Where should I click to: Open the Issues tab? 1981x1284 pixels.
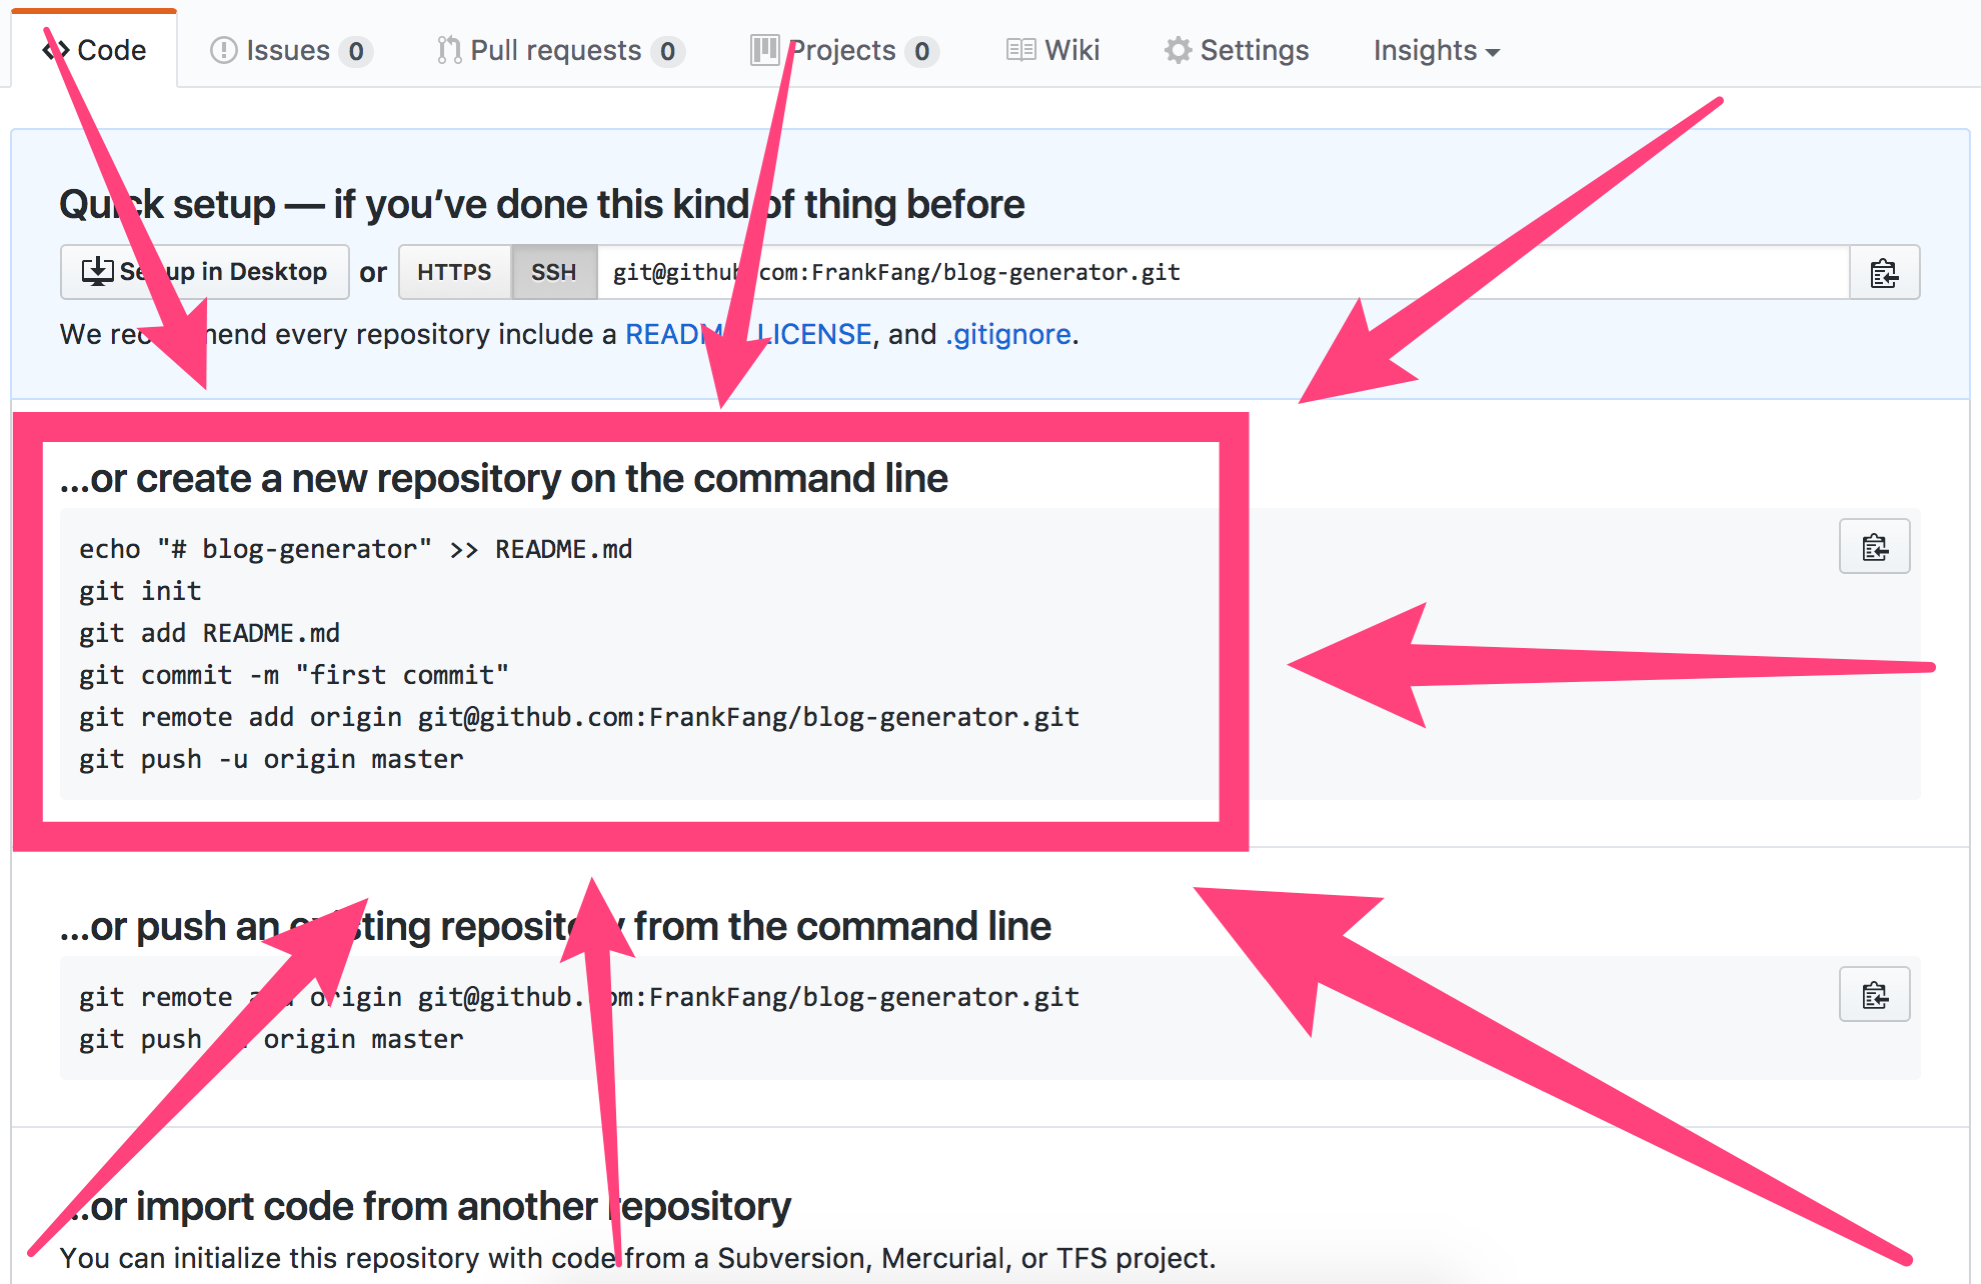pos(288,50)
